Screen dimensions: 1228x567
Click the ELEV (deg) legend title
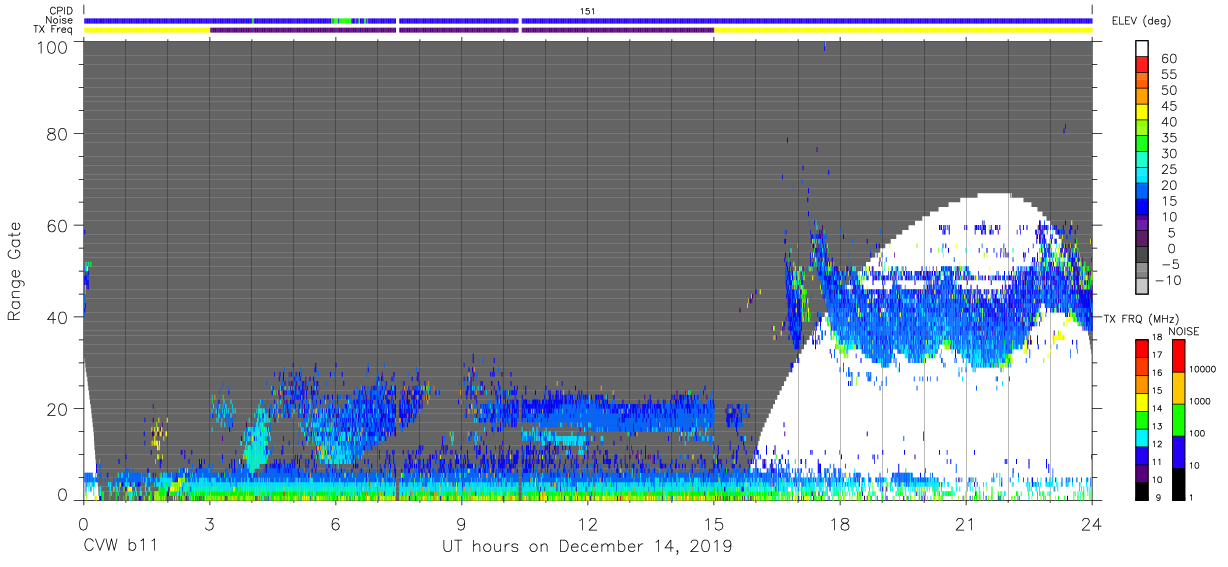click(1141, 20)
